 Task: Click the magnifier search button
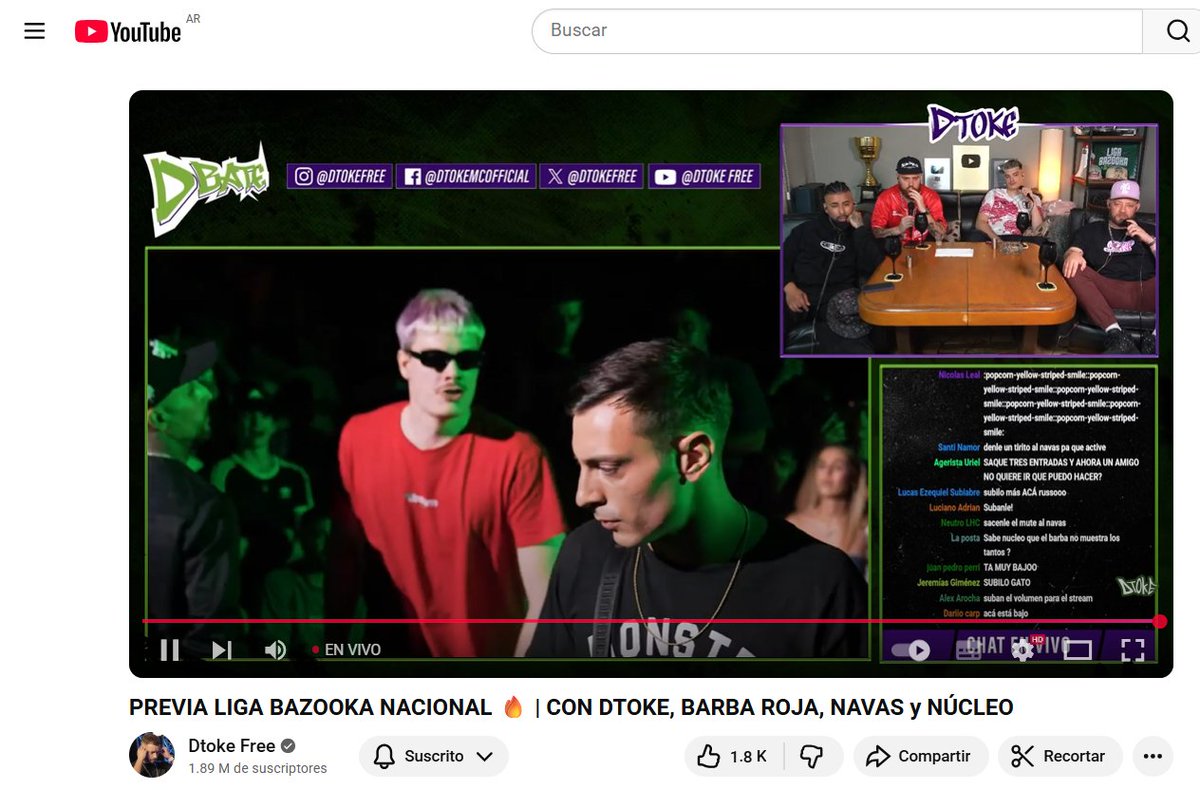click(1177, 31)
